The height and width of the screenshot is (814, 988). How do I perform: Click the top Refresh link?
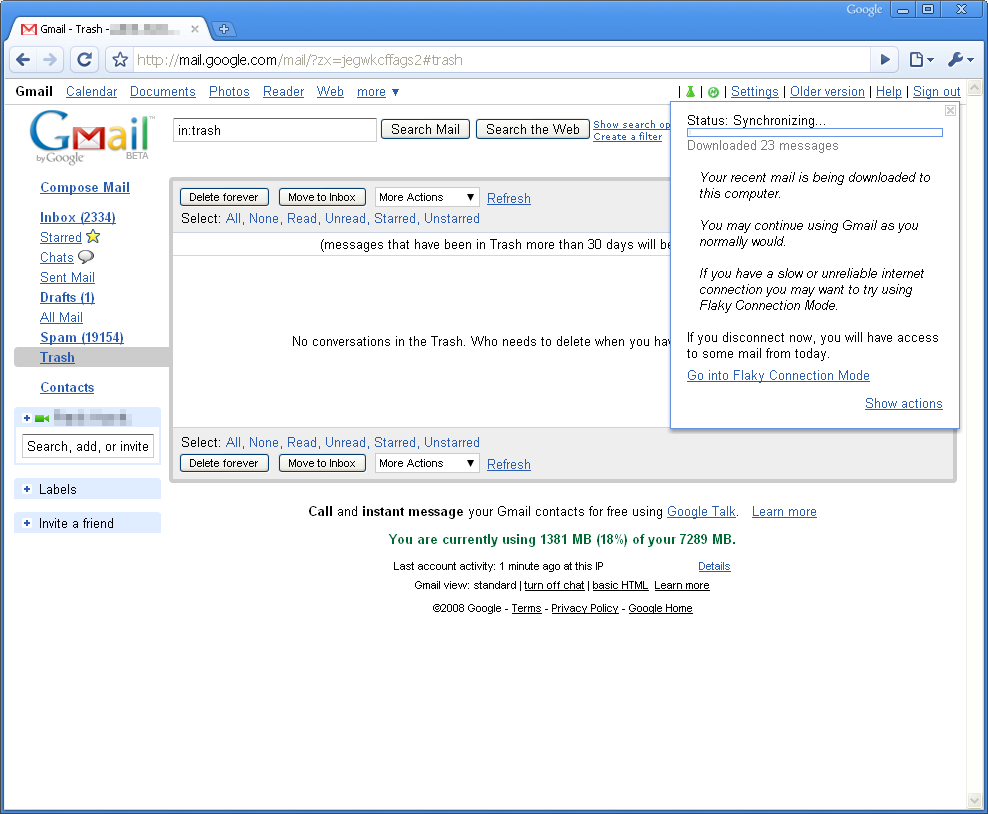click(508, 198)
